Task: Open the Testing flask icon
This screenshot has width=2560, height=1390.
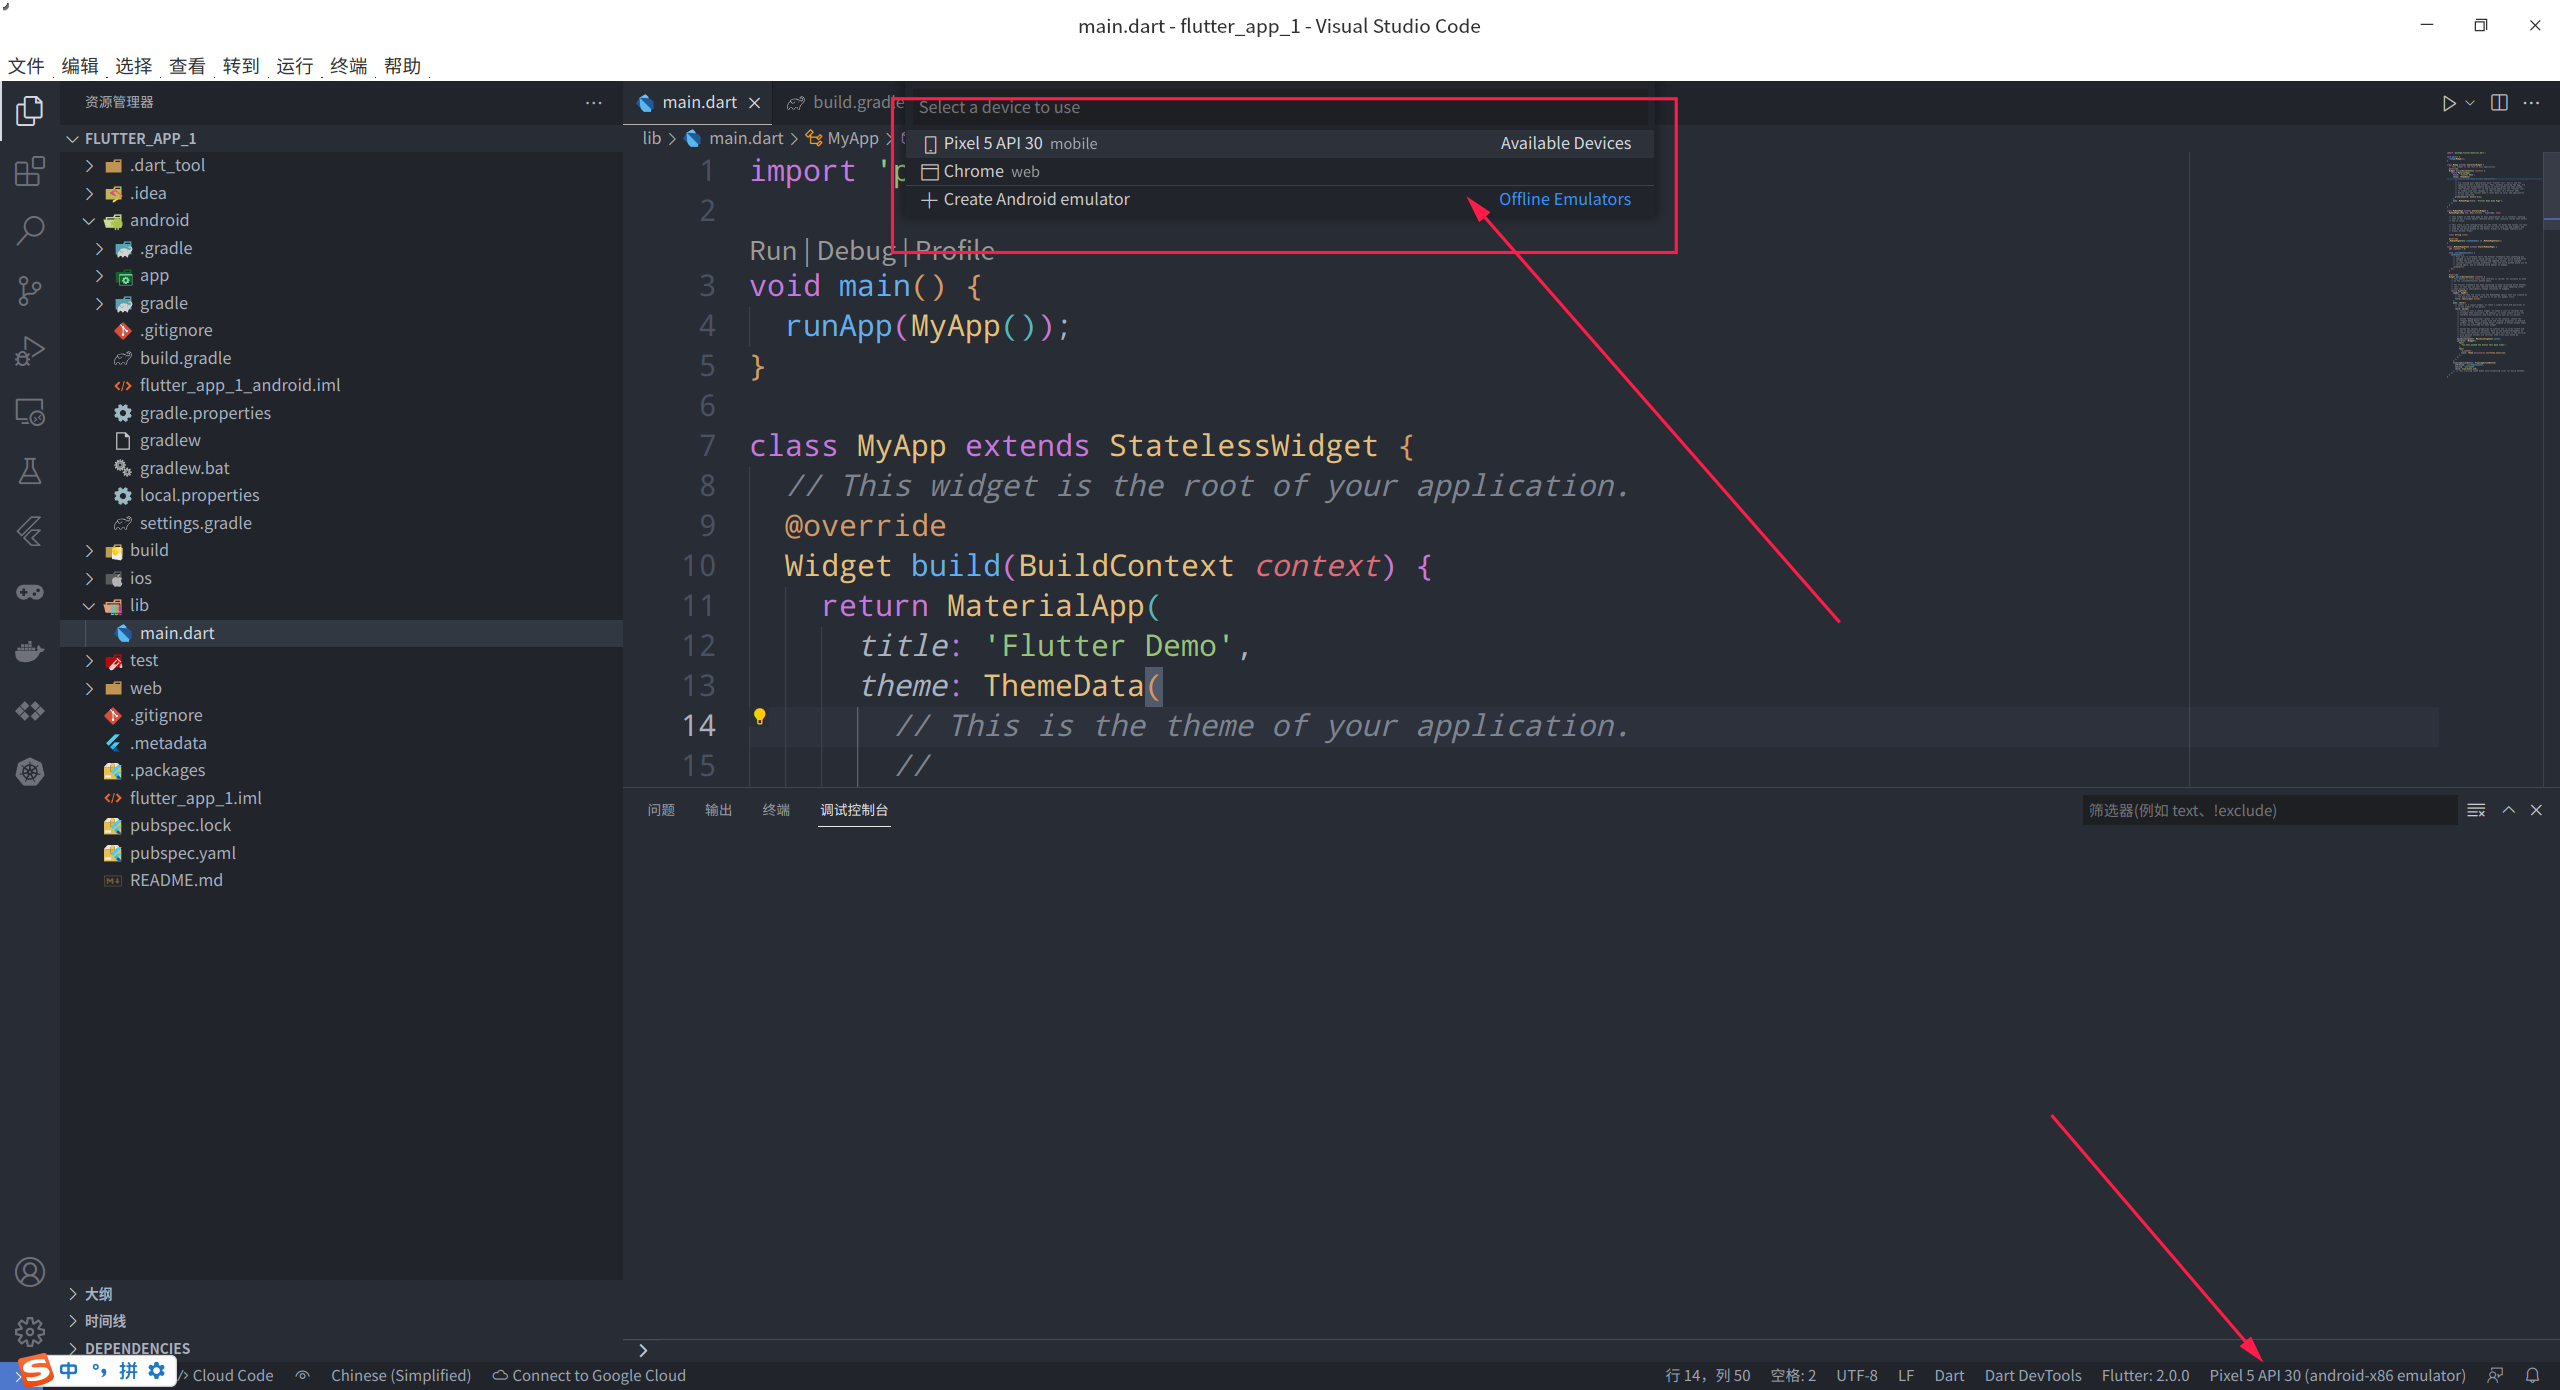Action: (30, 471)
